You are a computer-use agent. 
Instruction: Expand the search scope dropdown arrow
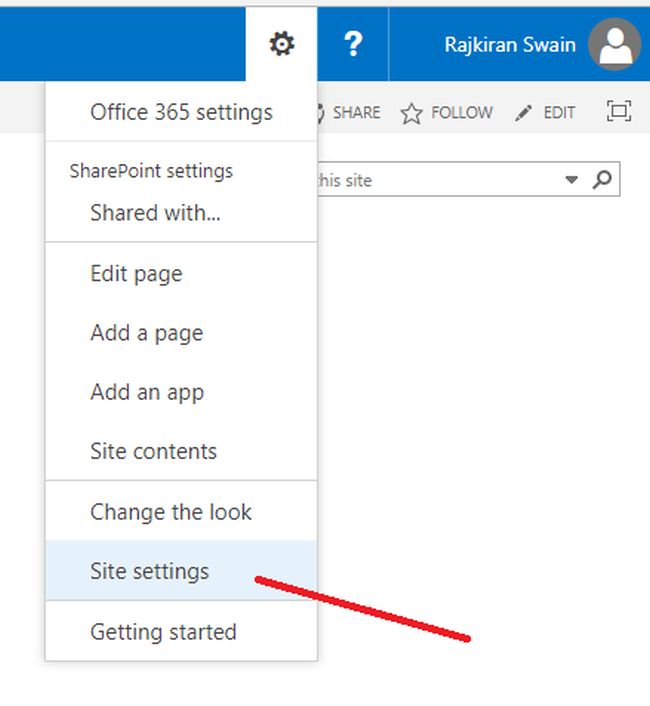click(571, 180)
